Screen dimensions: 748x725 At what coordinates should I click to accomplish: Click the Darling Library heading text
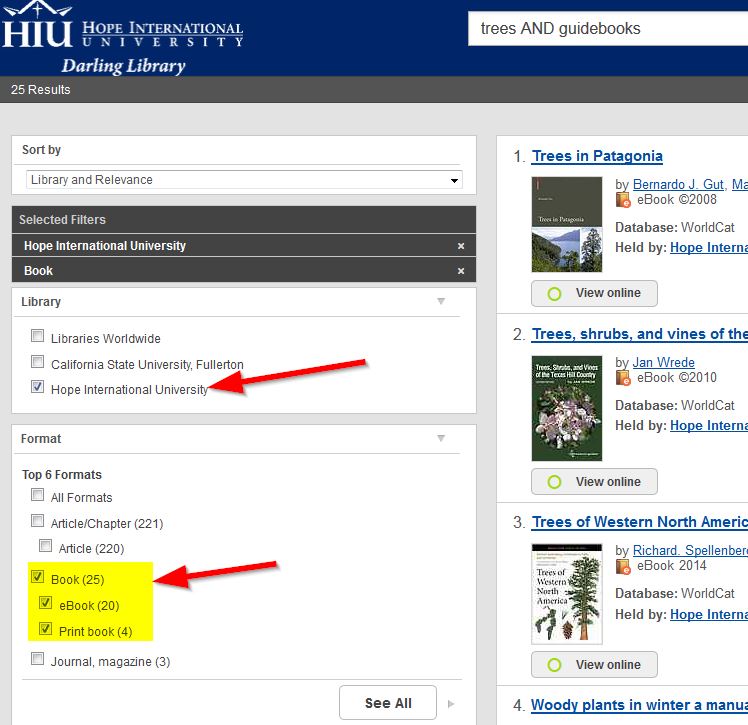click(x=123, y=66)
